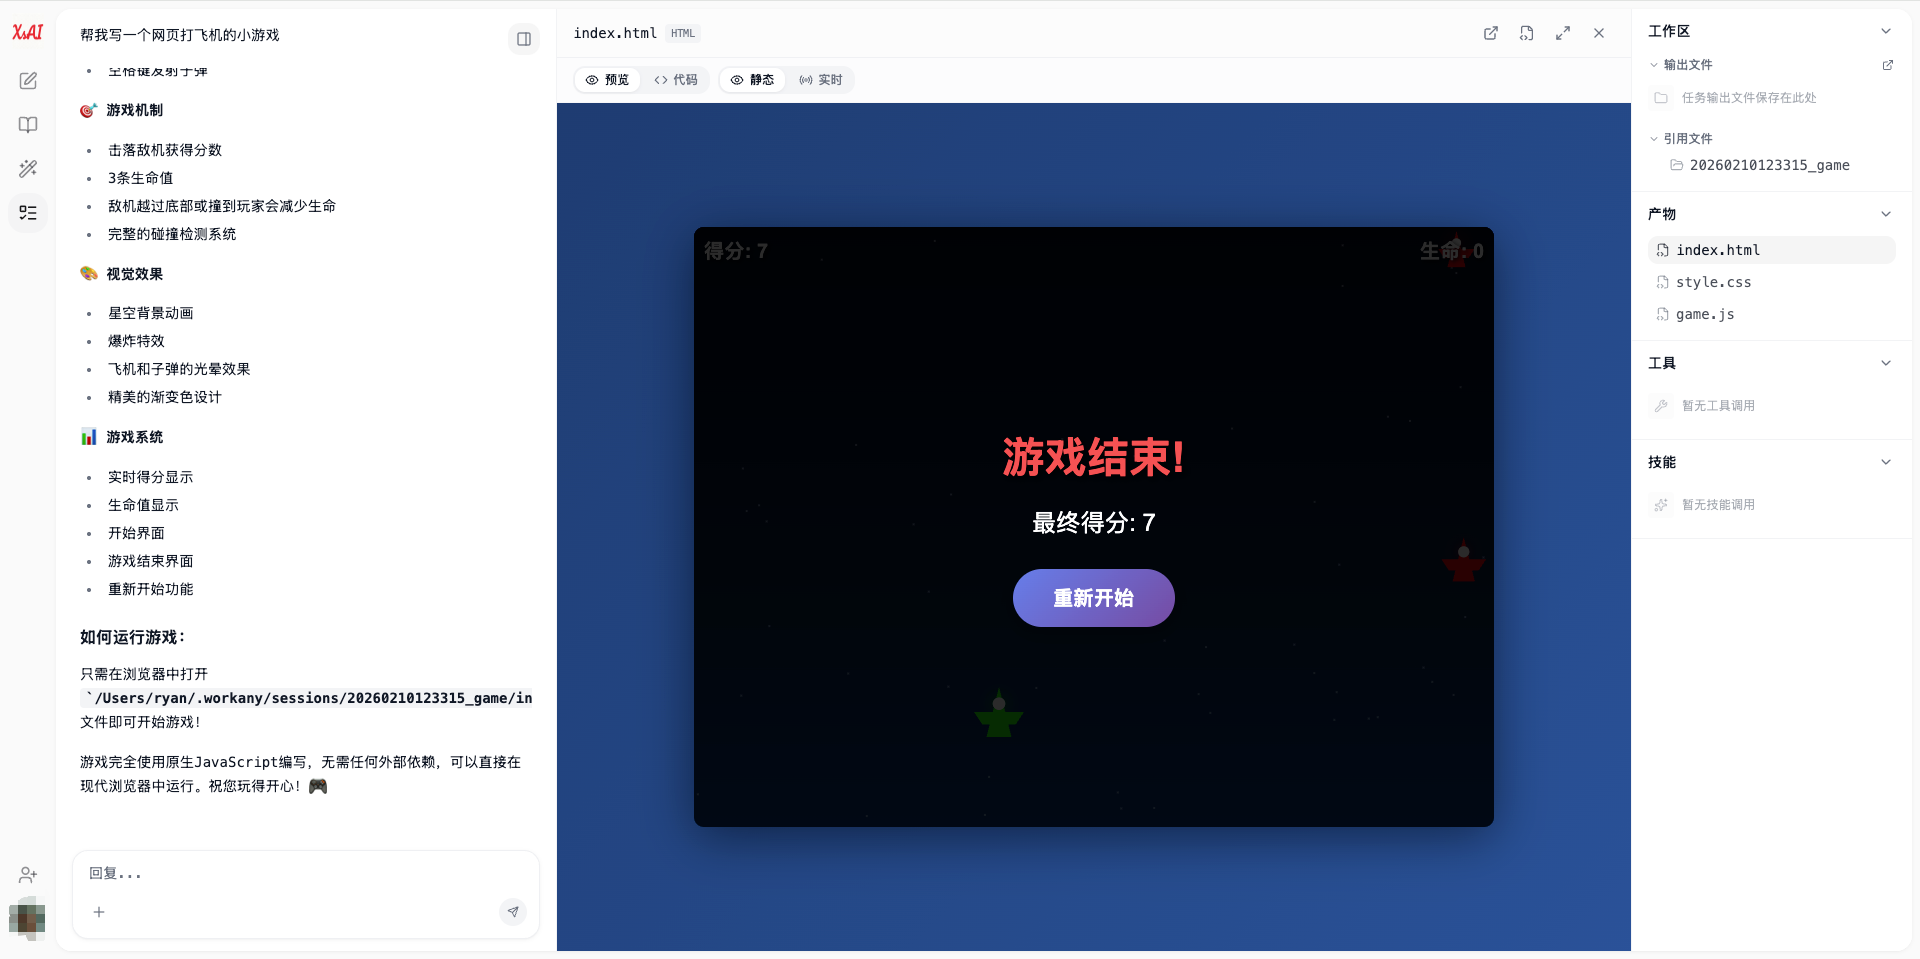Screen dimensions: 1920x959
Task: Click the 得分: 7 score display
Action: 736,251
